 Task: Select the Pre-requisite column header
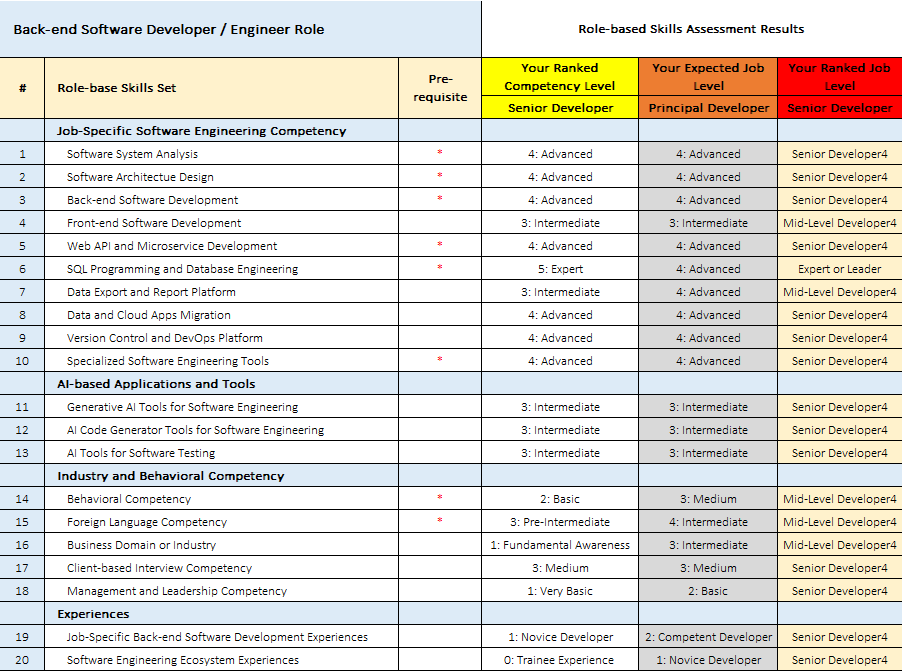[440, 88]
